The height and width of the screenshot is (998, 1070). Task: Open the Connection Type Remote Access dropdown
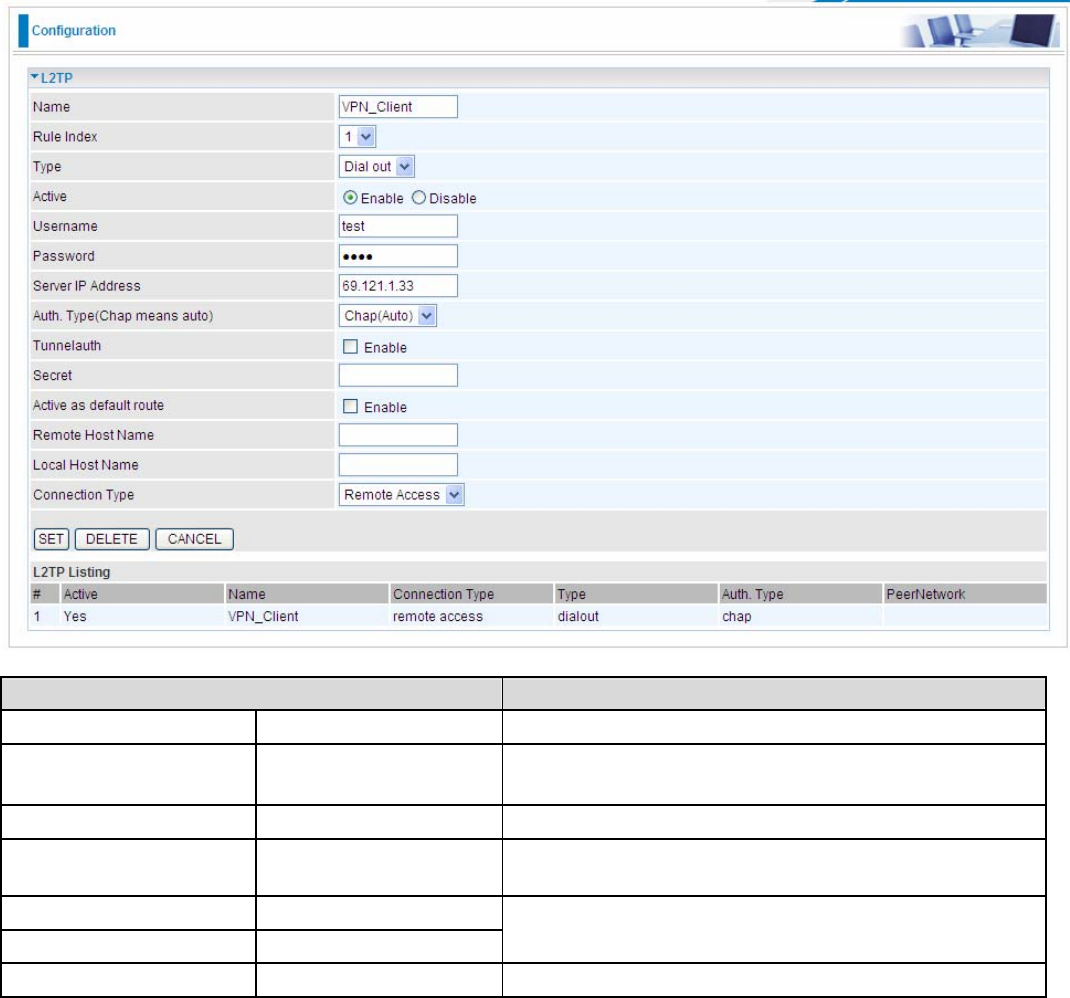coord(401,495)
